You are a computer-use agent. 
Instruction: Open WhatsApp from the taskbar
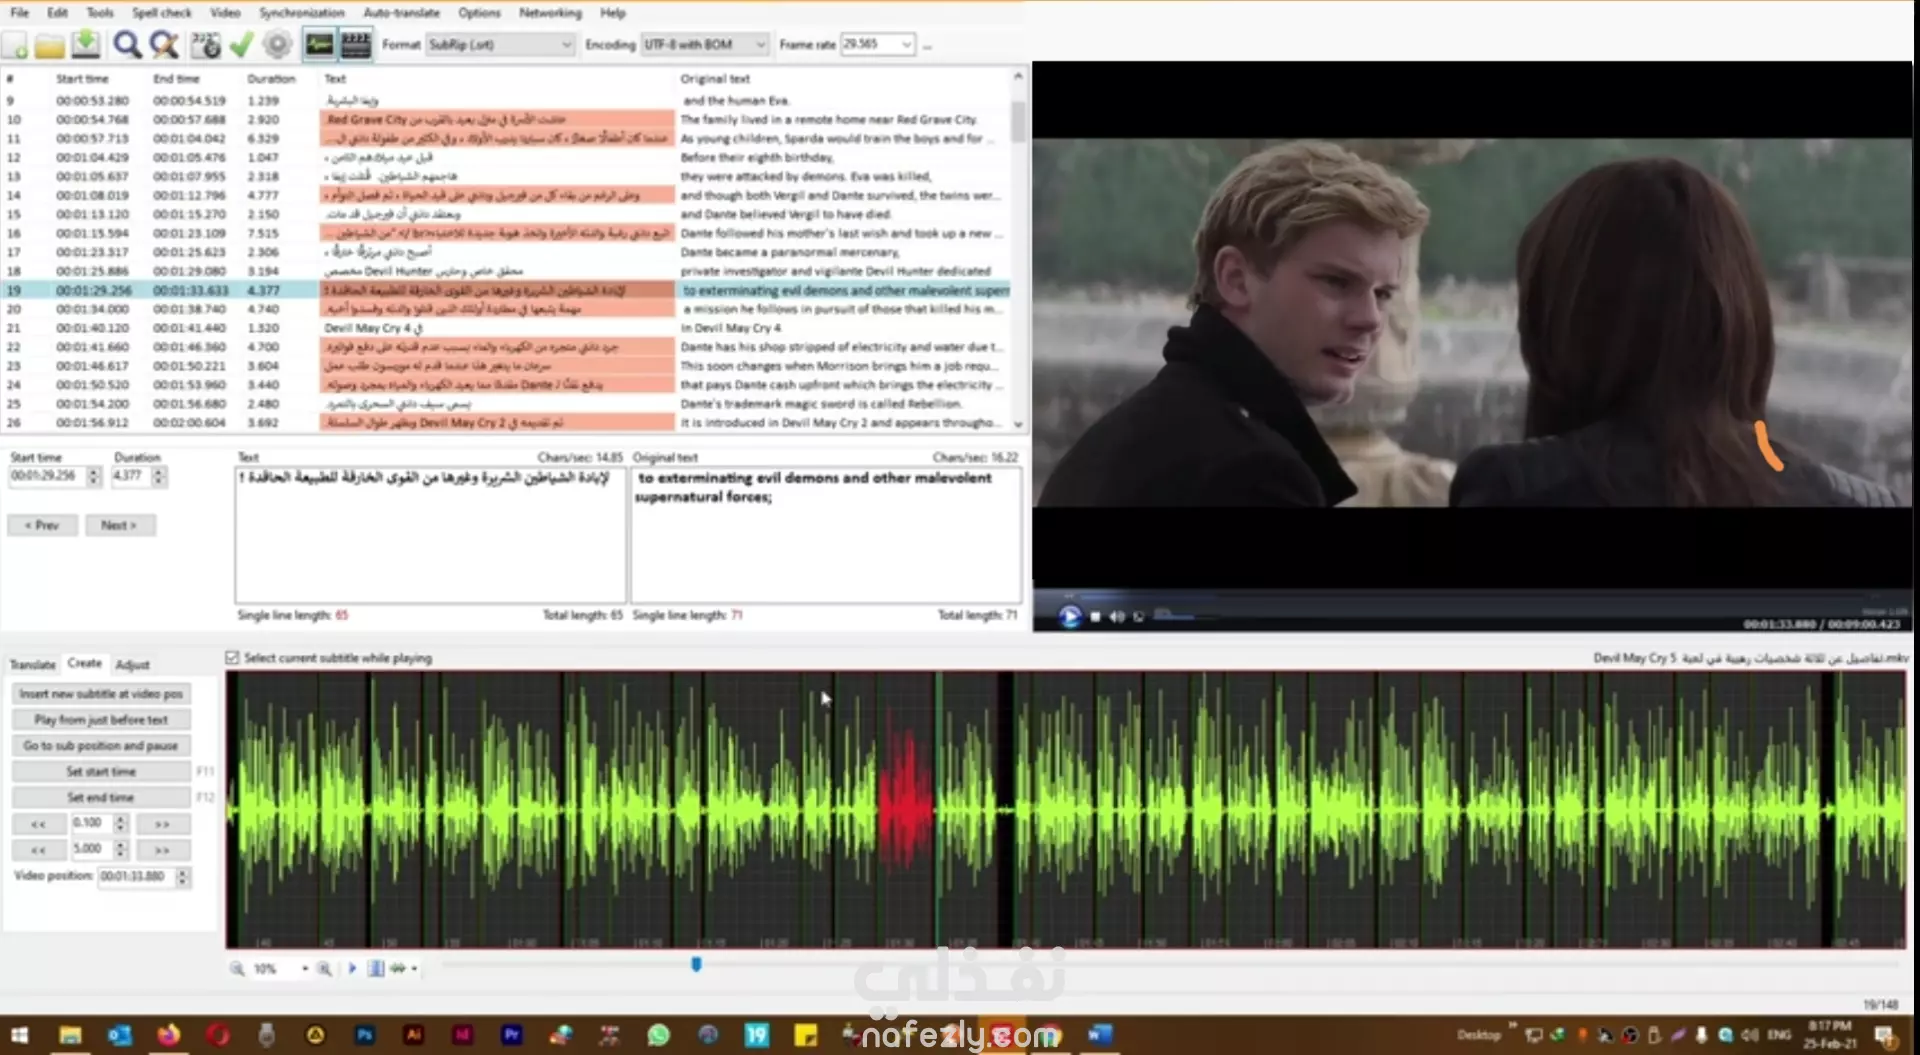click(x=658, y=1035)
